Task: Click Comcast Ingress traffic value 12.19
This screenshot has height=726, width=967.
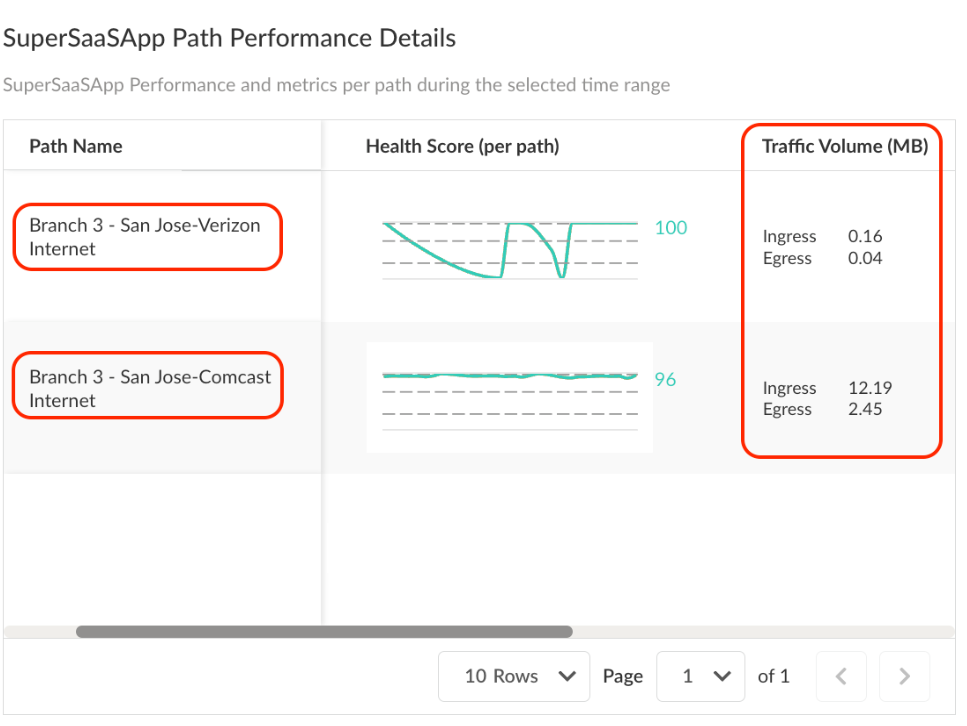Action: tap(869, 388)
